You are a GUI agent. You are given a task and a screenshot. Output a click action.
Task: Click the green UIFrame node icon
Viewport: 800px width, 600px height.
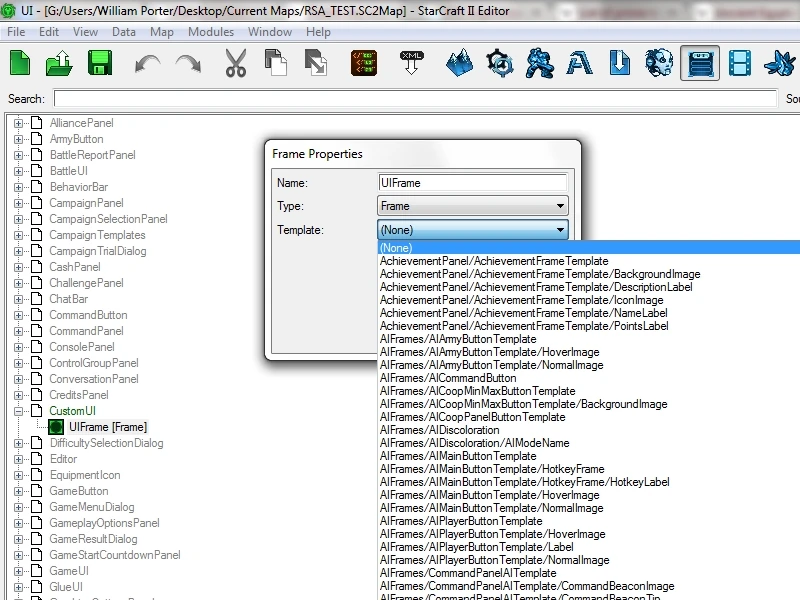coord(56,427)
